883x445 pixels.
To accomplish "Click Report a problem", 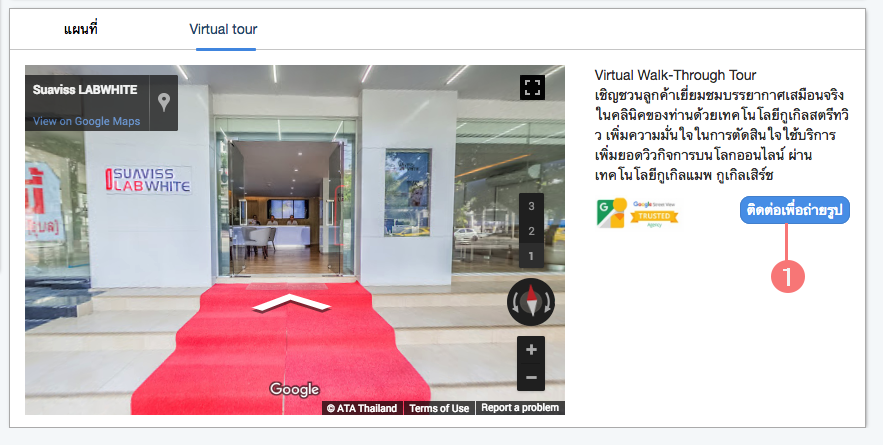I will pyautogui.click(x=520, y=408).
